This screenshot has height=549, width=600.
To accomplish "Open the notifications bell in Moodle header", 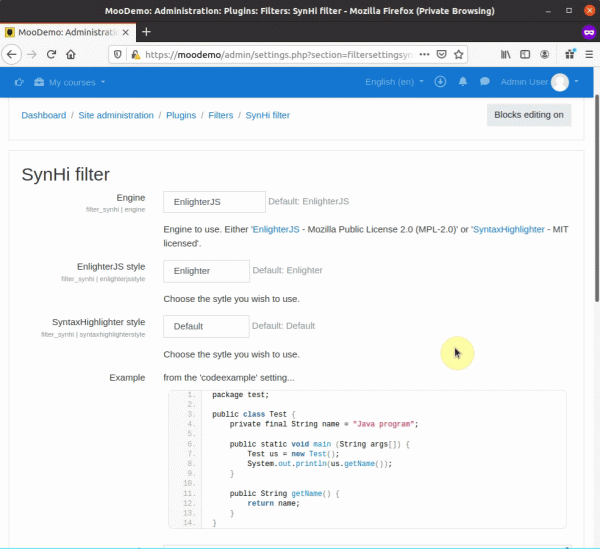I will 463,81.
